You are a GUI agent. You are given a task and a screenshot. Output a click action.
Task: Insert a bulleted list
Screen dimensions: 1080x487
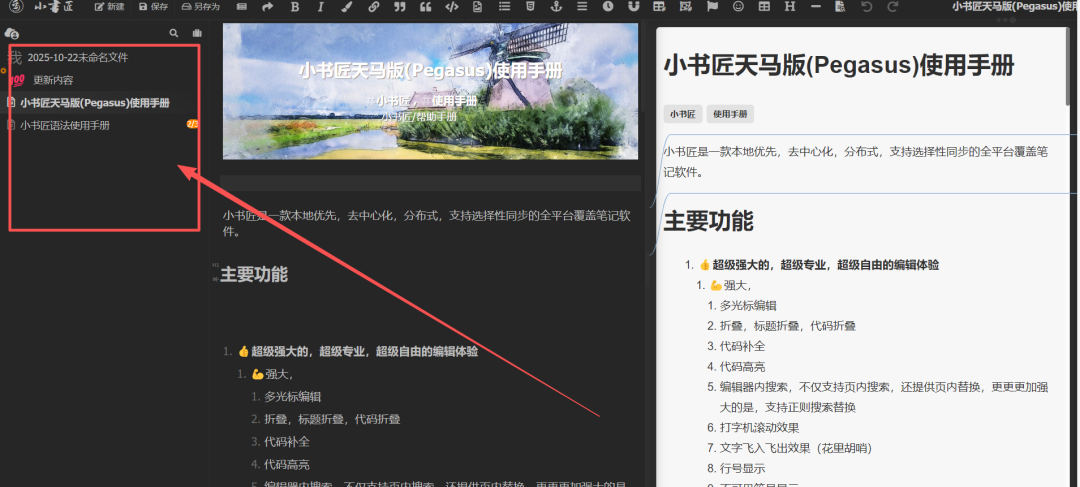pos(504,7)
